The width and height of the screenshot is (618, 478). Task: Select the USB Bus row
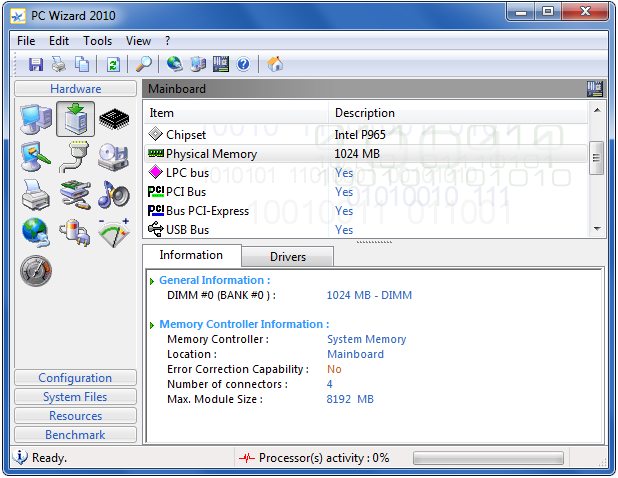point(366,230)
